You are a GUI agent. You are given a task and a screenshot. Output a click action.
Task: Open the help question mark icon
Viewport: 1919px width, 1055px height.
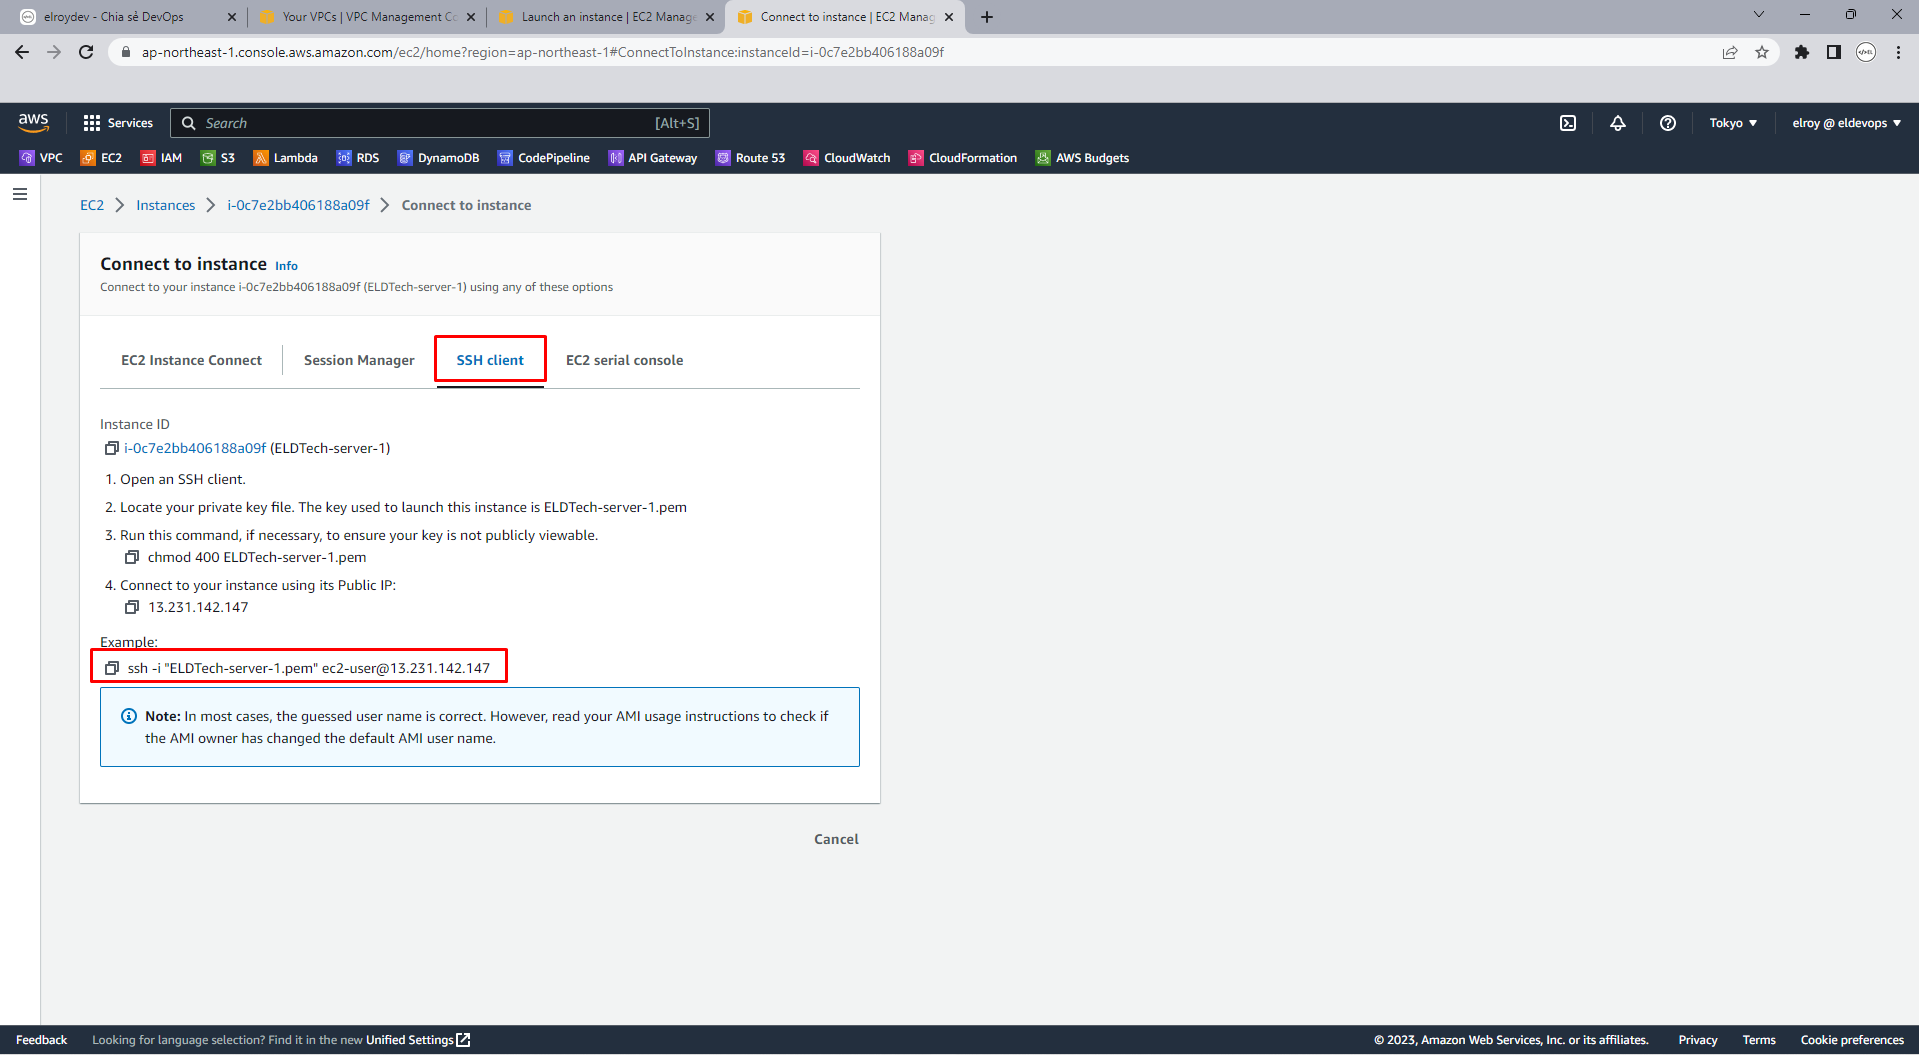click(1667, 123)
